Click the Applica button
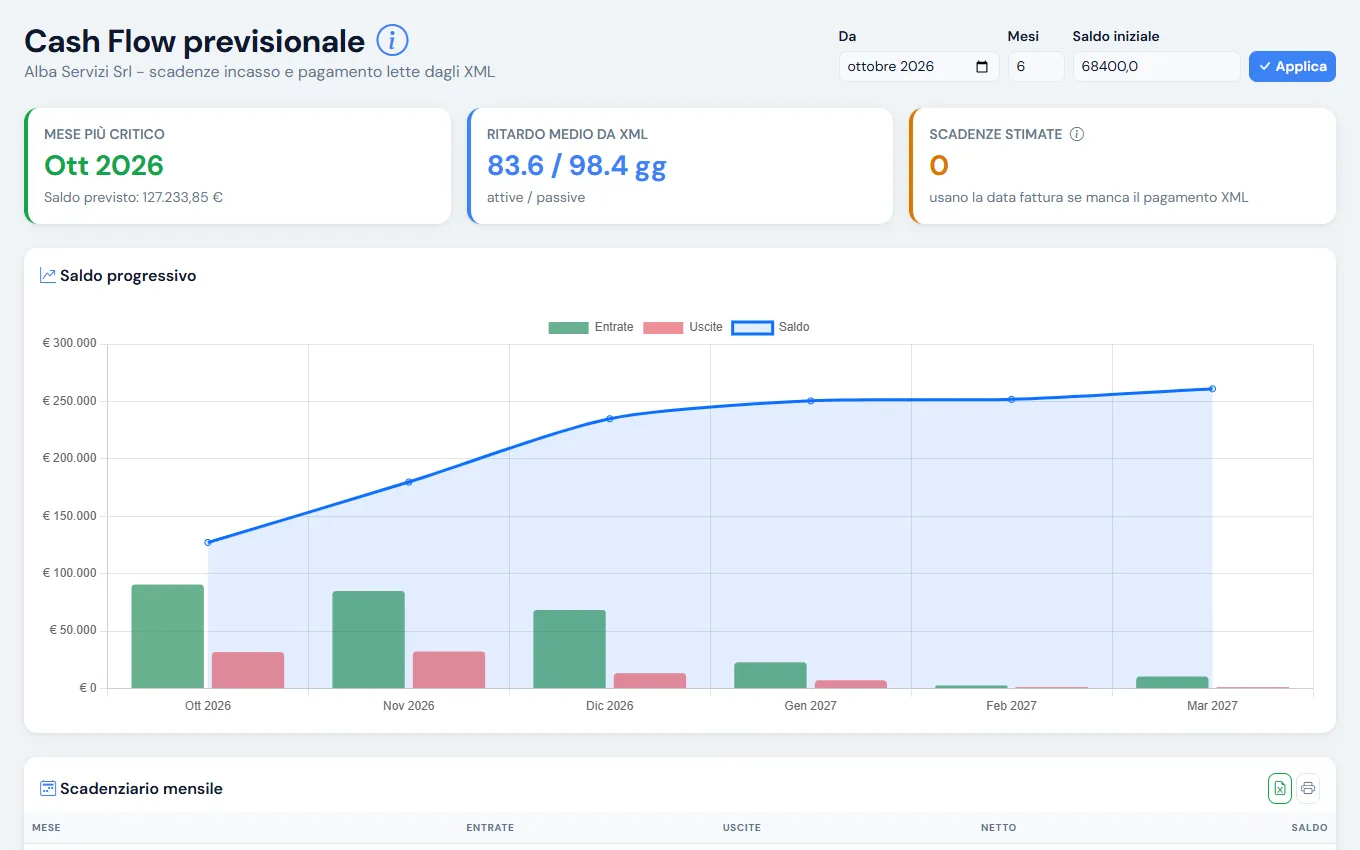Screen dimensions: 1360x850 [1292, 67]
